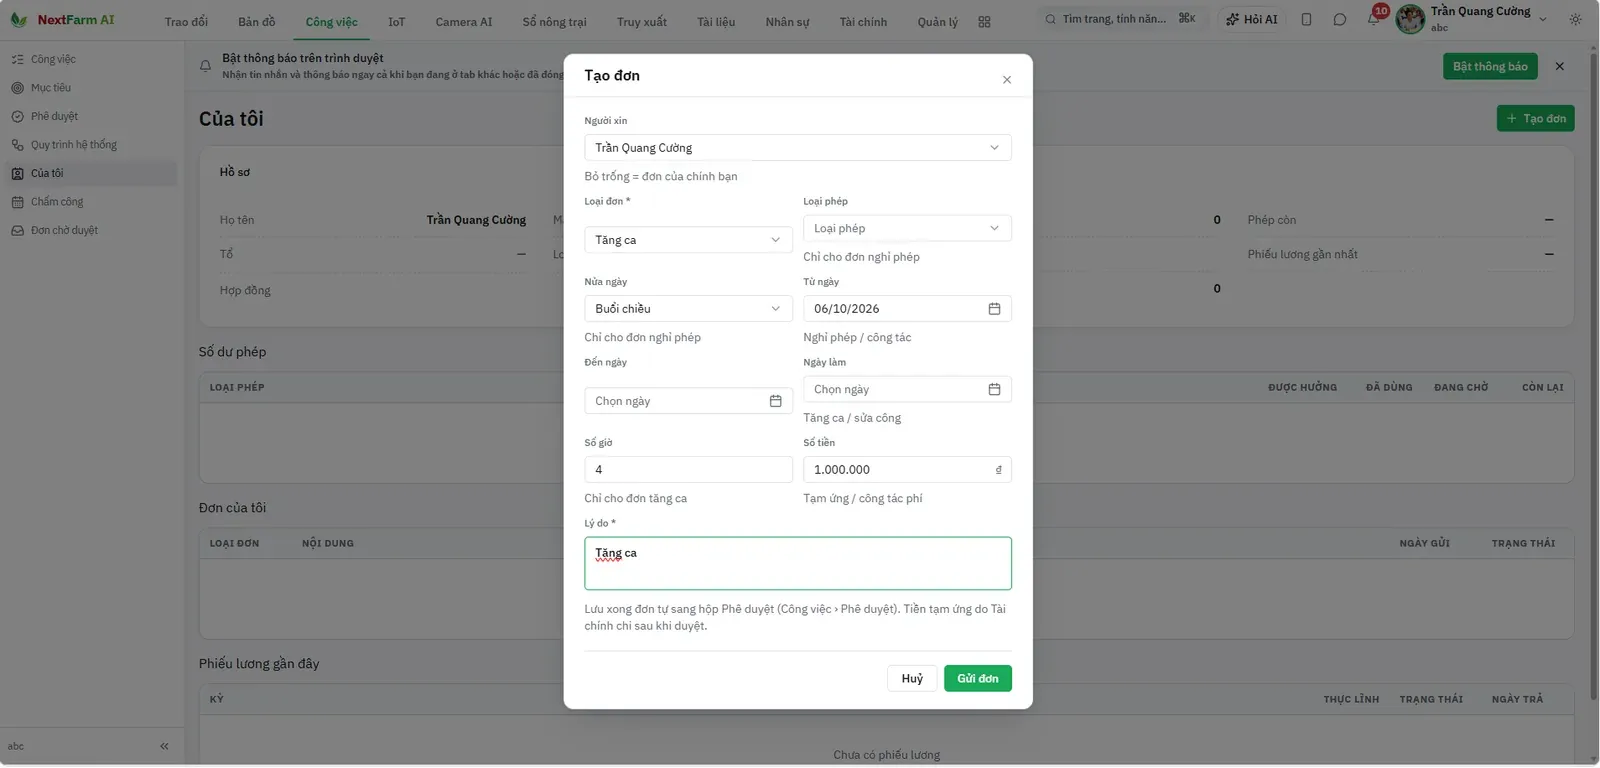Click the Từ ngày date field 06/10/2026
Image resolution: width=1600 pixels, height=768 pixels.
pos(907,309)
